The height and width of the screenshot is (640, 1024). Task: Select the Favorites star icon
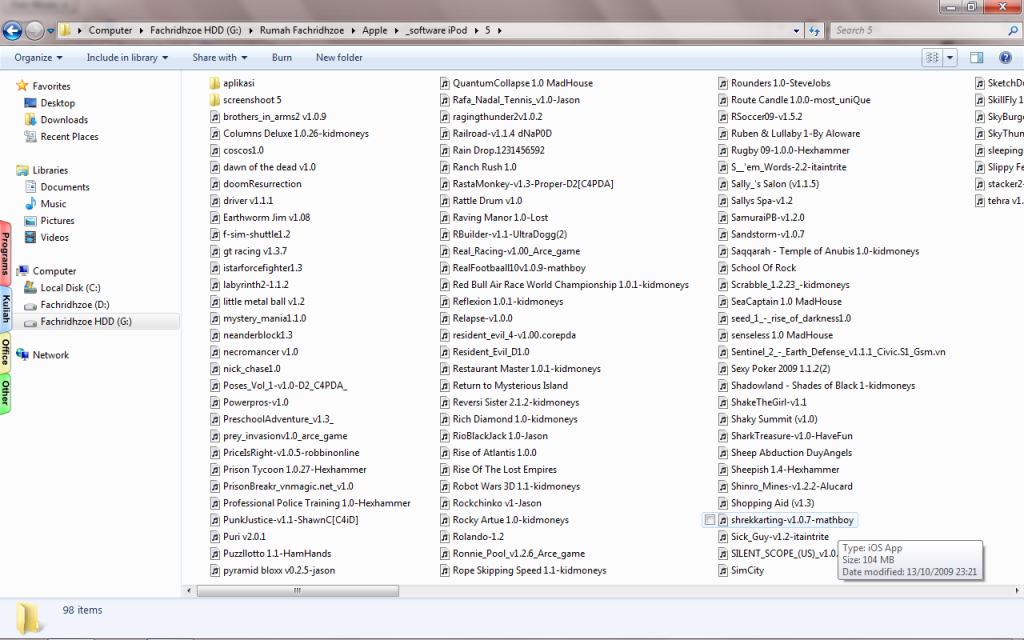[22, 86]
